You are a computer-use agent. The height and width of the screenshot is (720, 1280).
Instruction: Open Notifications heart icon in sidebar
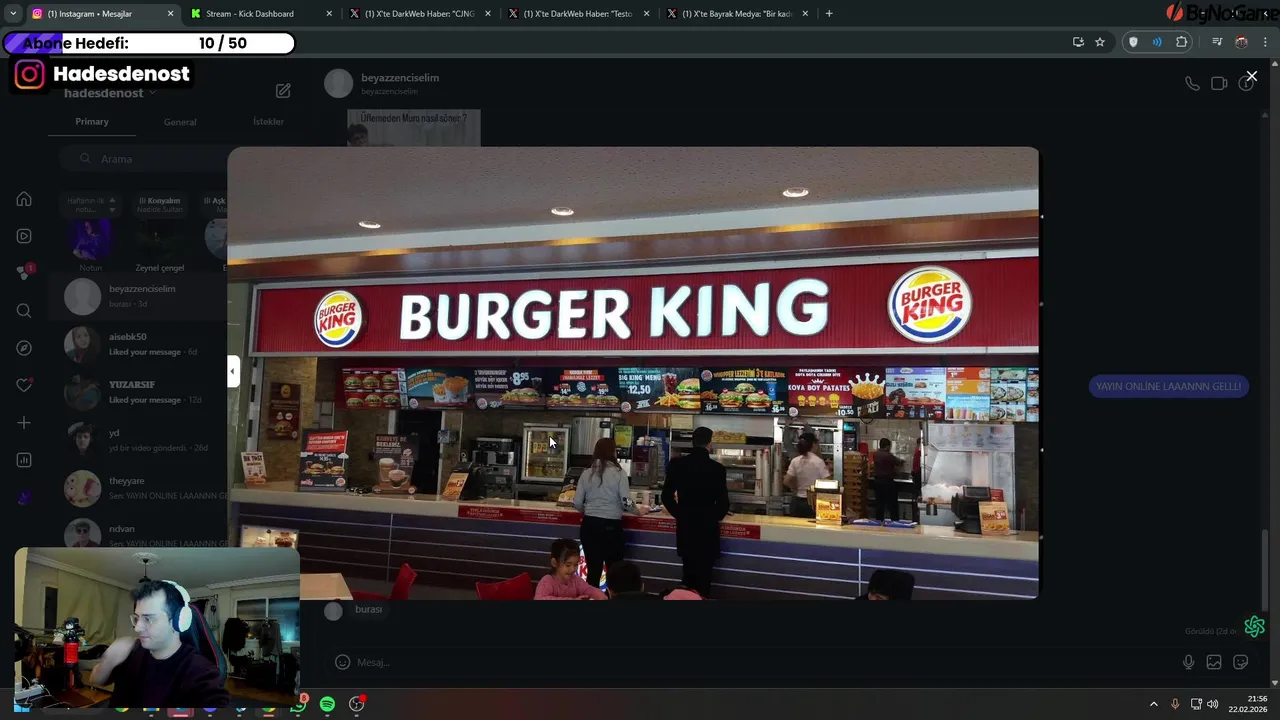tap(24, 385)
